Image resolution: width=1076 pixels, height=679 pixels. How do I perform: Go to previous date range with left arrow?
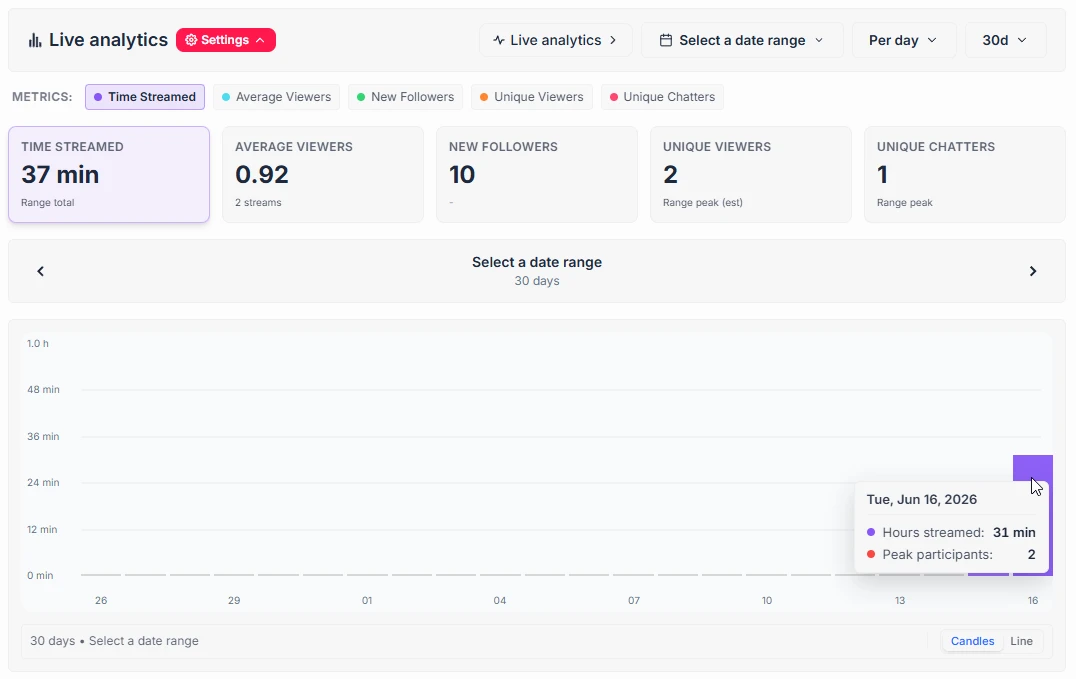tap(40, 271)
